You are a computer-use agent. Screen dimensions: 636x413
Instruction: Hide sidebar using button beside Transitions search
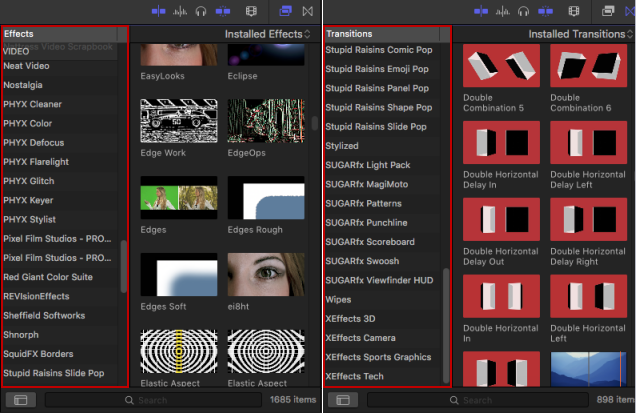tap(343, 400)
